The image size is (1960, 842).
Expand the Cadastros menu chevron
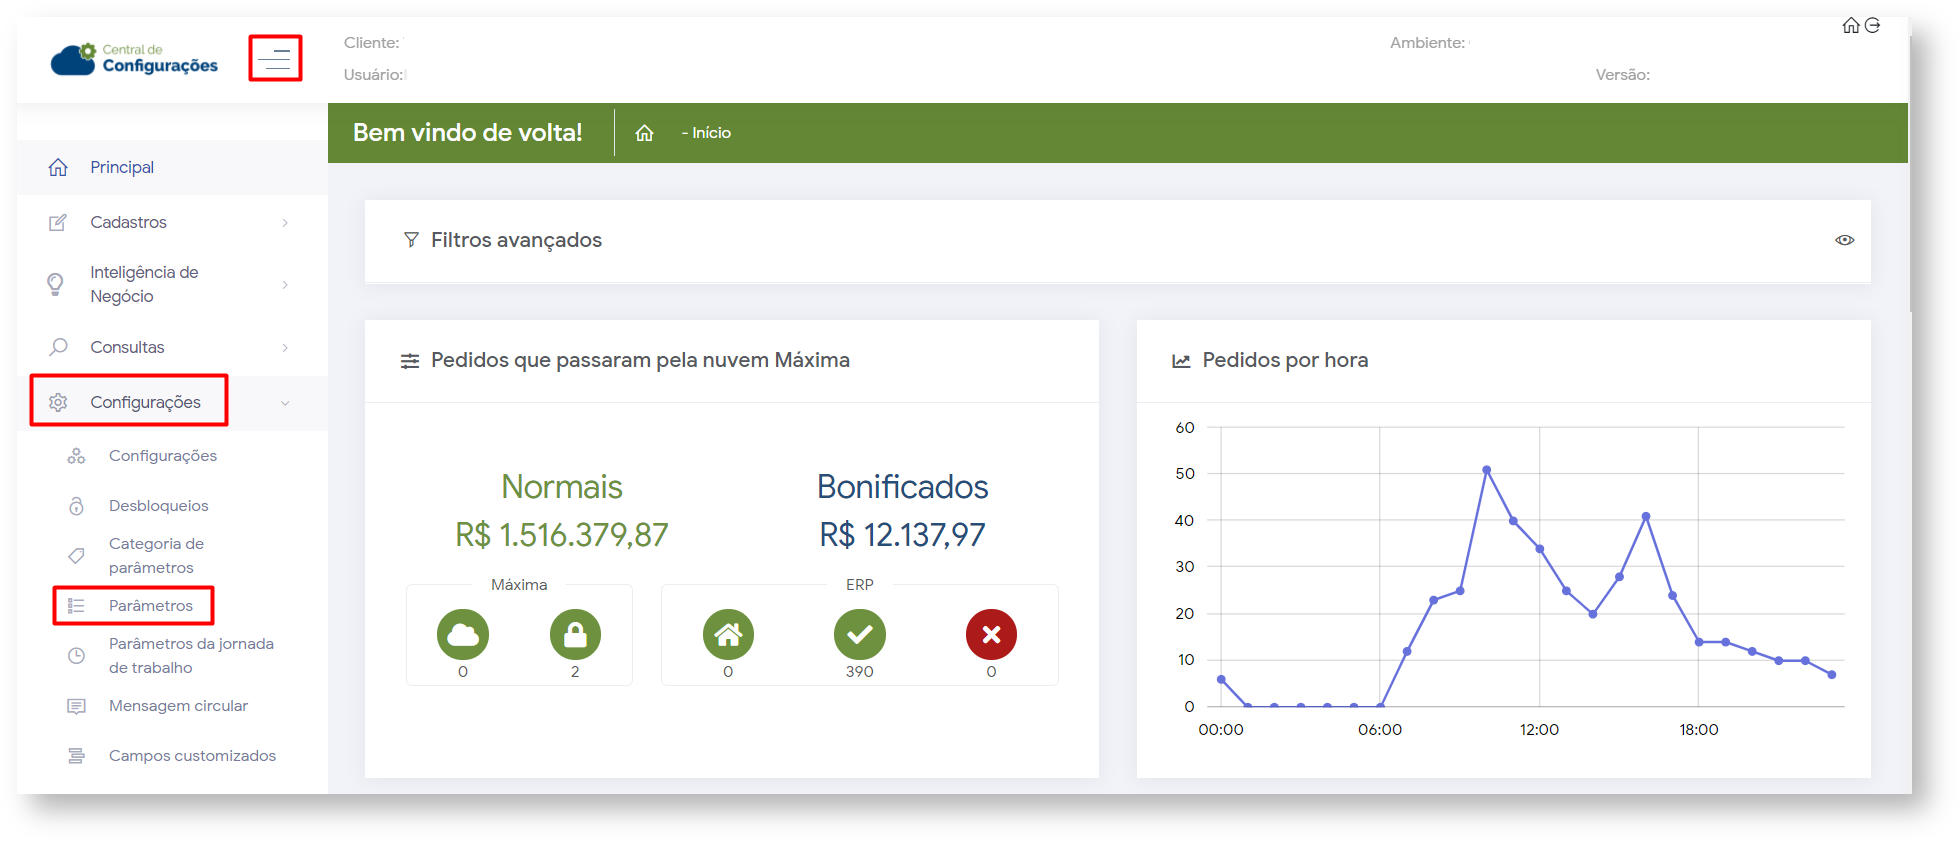coord(285,223)
